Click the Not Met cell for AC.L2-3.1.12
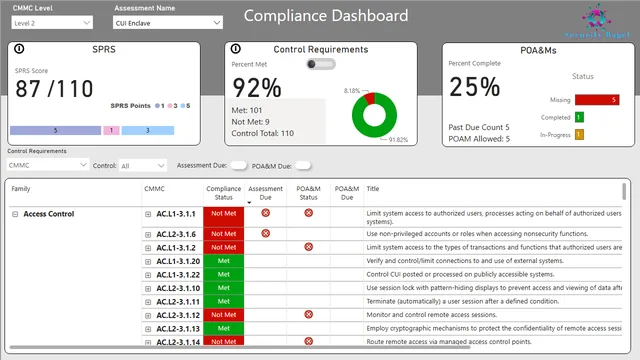Image resolution: width=640 pixels, height=360 pixels. [224, 315]
